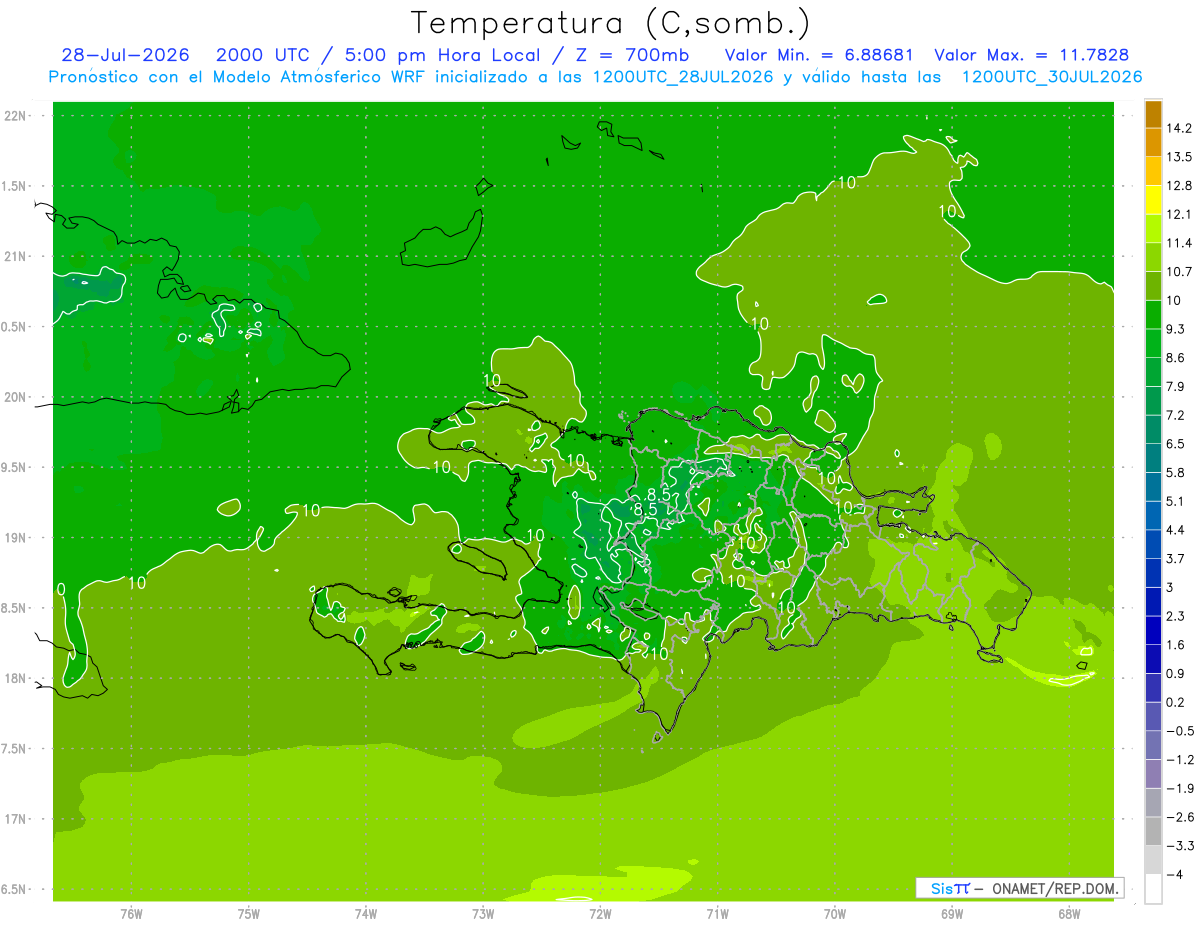Screen dimensions: 1200x927
Task: Click the "73W" longitude axis label
Action: click(483, 913)
